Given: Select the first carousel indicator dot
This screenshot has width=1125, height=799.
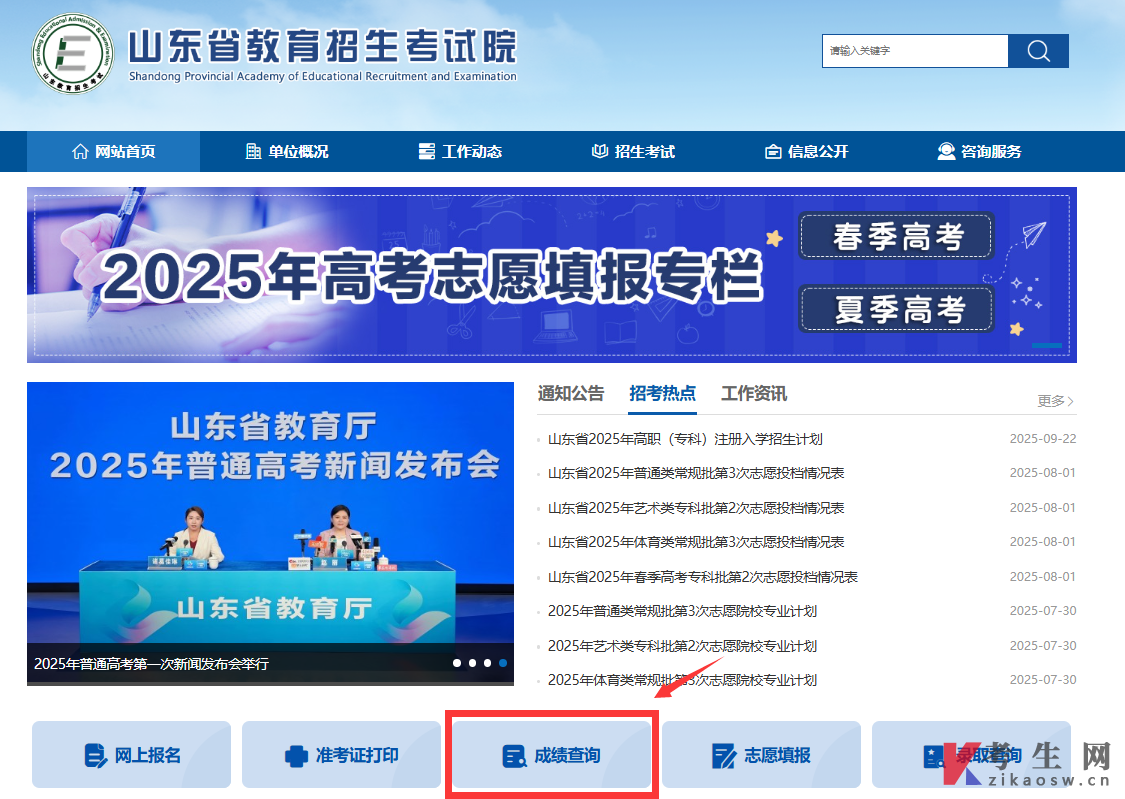Looking at the screenshot, I should coord(457,662).
